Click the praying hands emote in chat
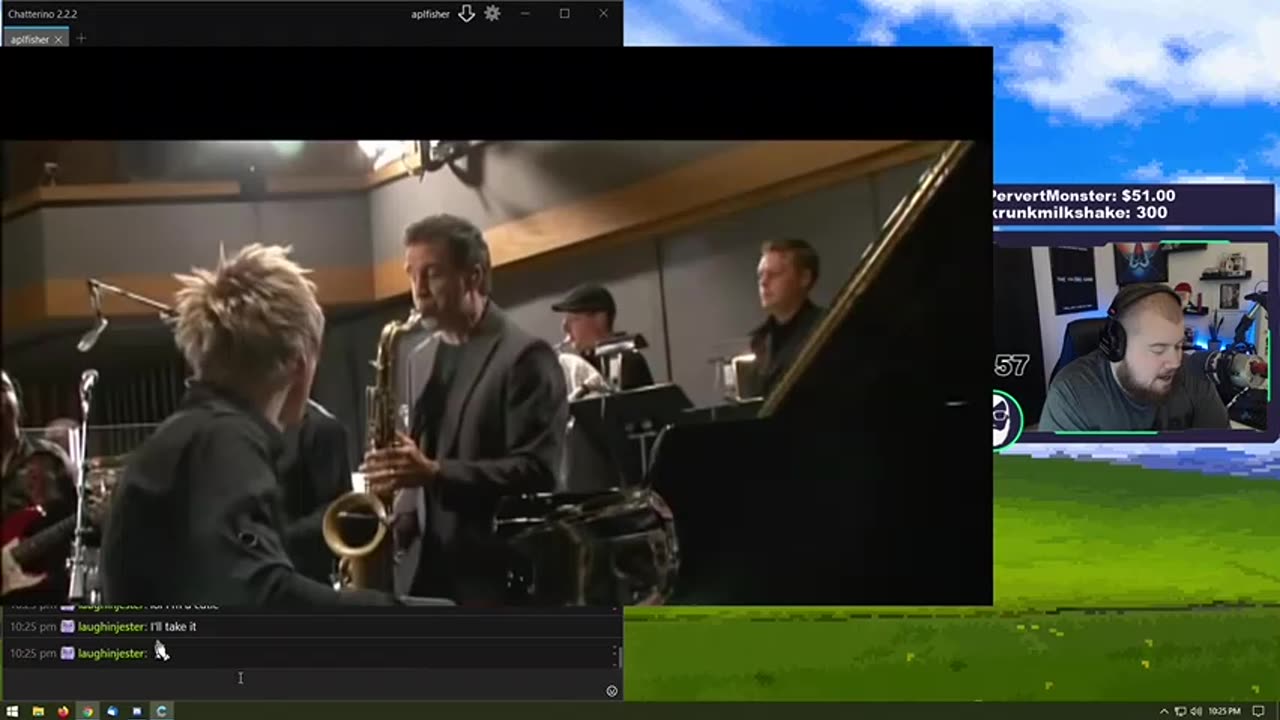 [161, 652]
